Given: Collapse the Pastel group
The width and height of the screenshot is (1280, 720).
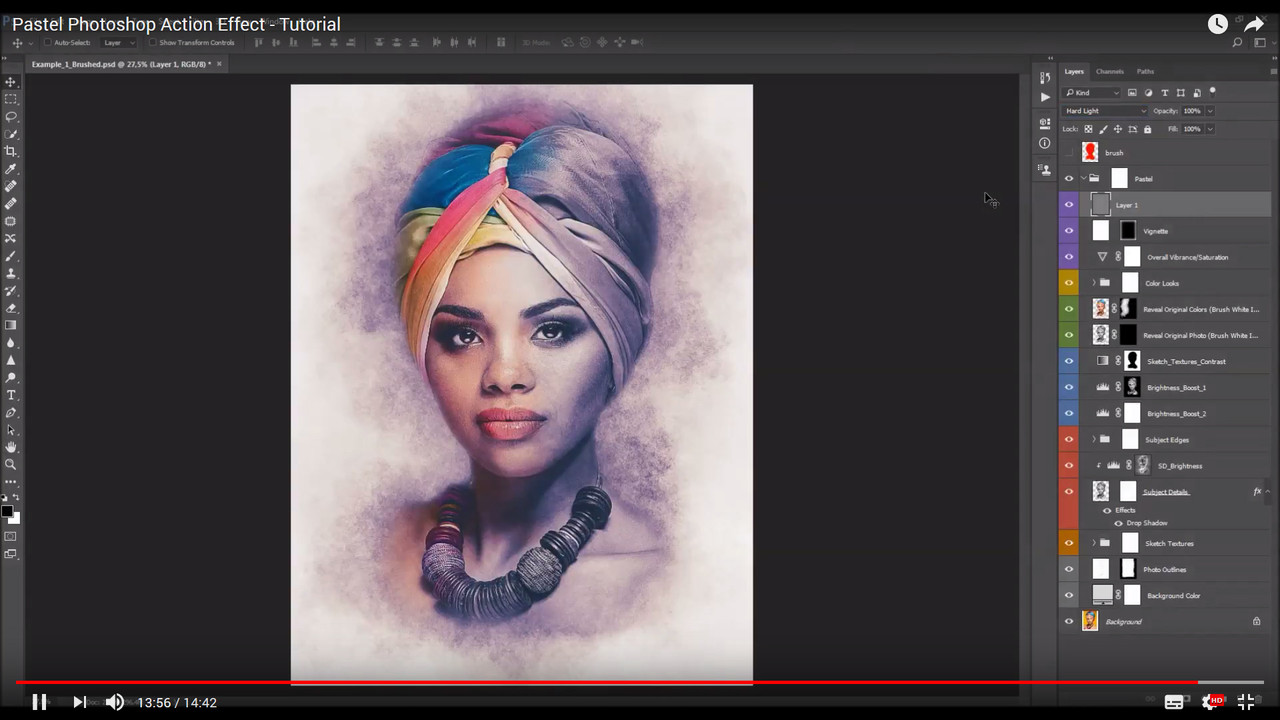Looking at the screenshot, I should [x=1083, y=179].
